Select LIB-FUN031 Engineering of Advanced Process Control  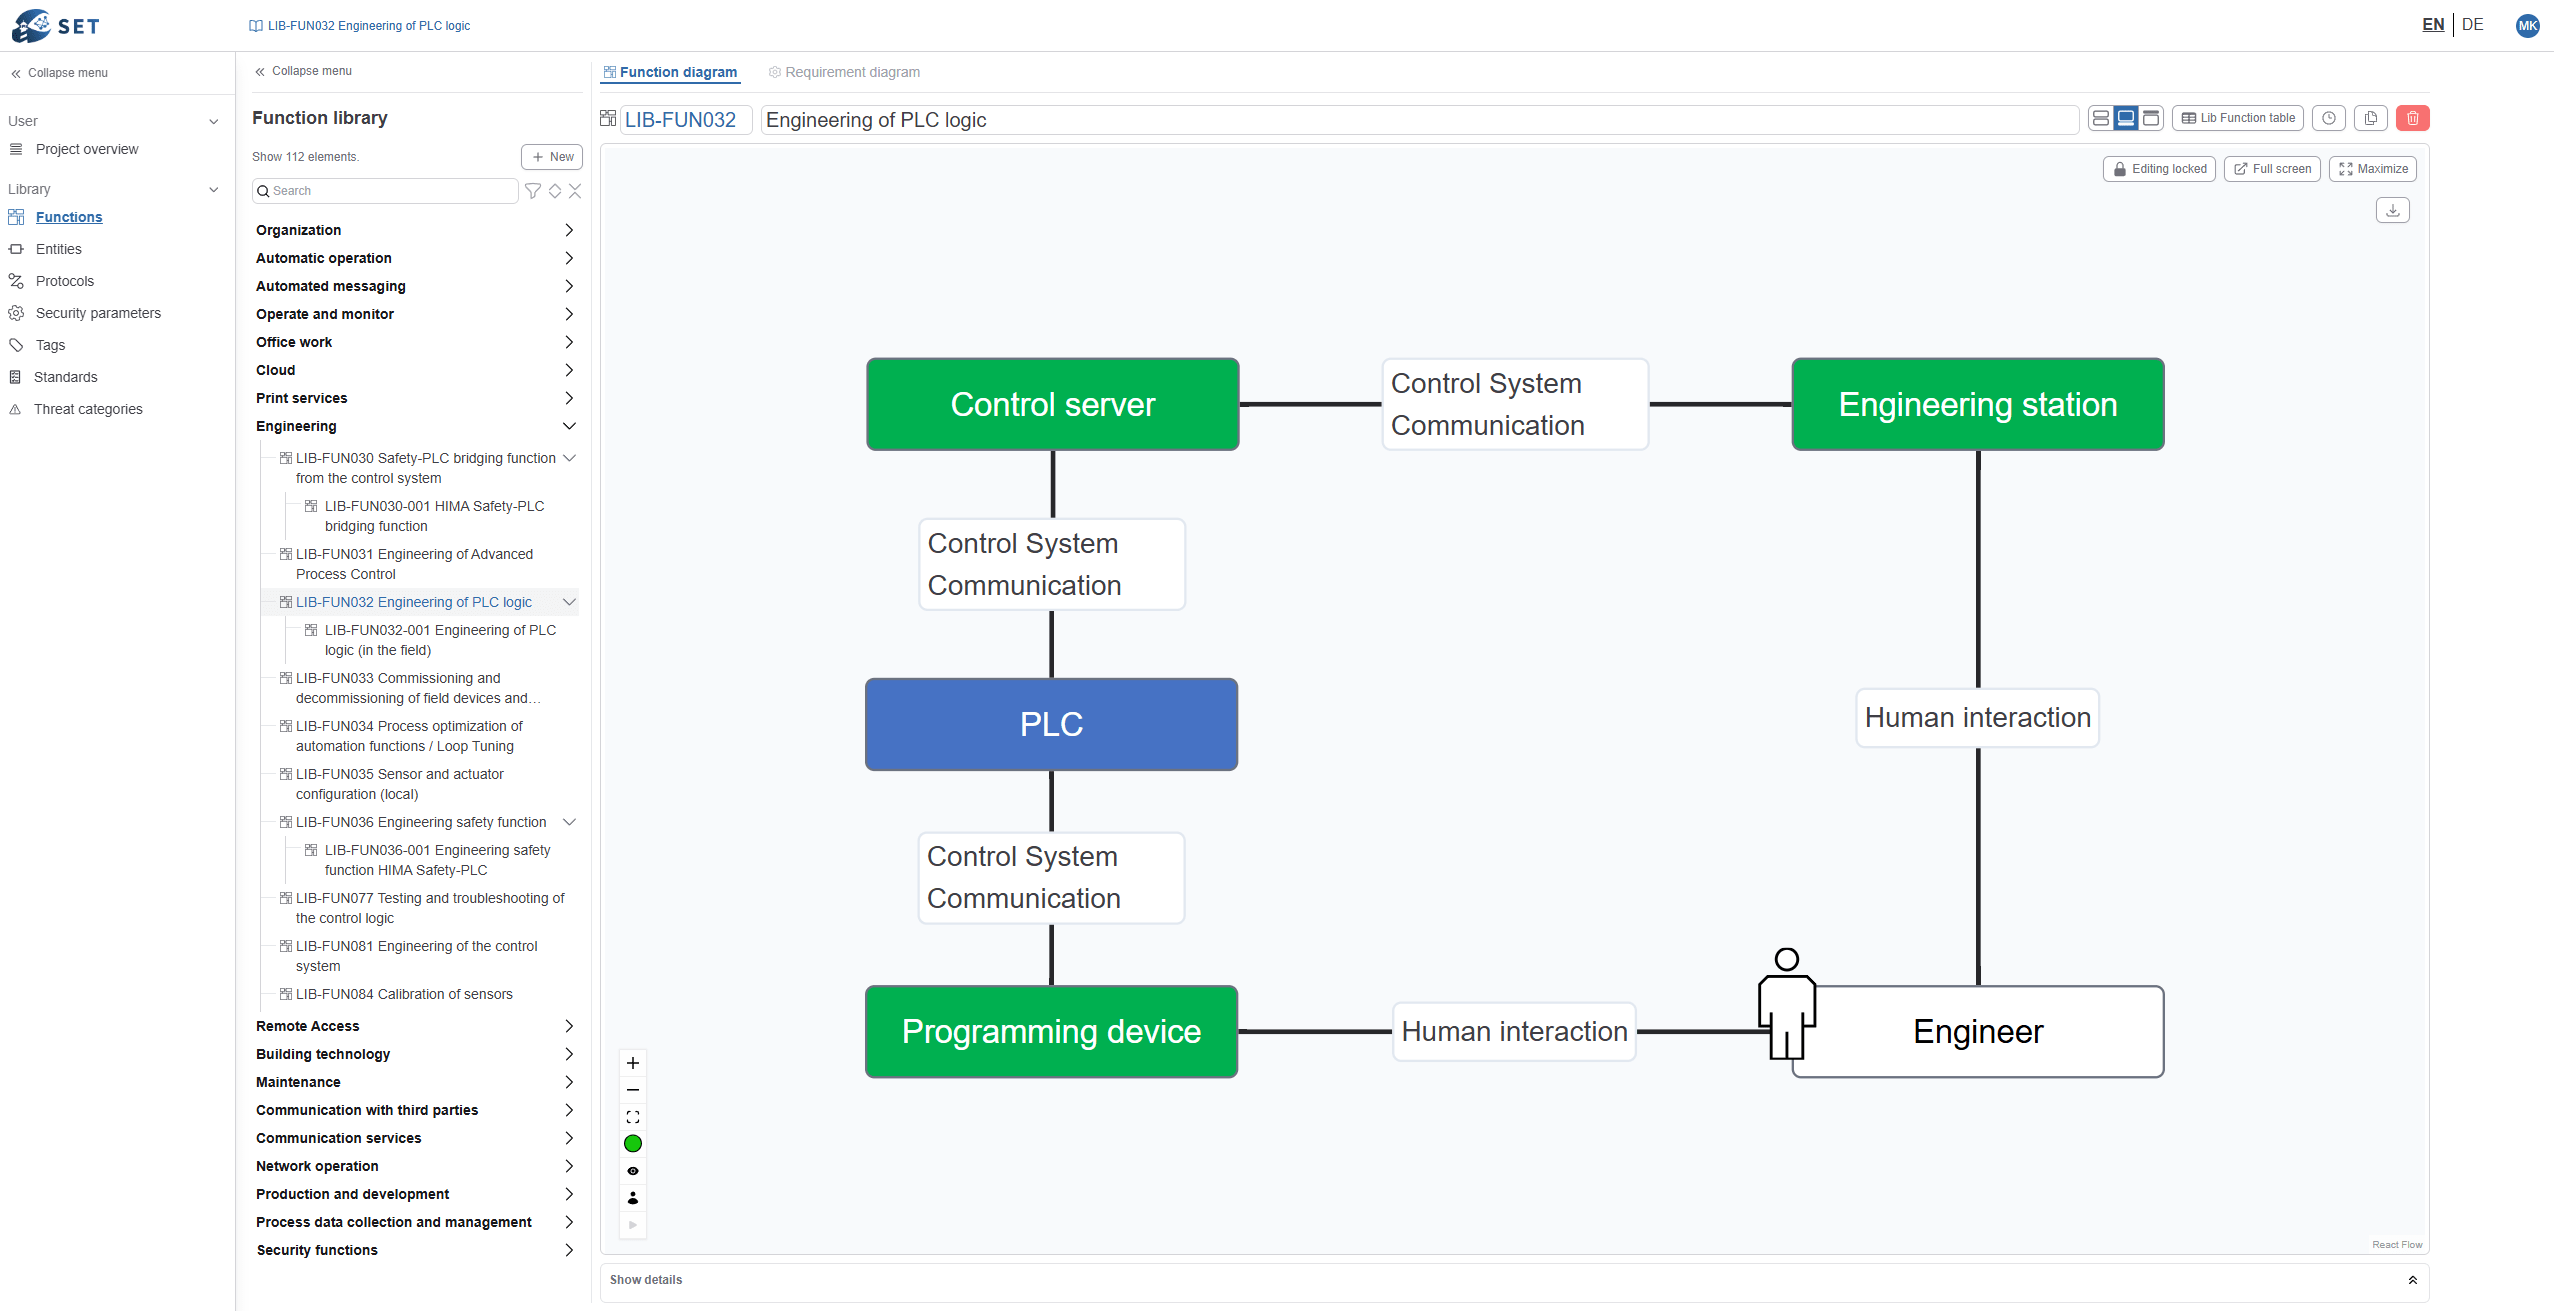point(414,564)
